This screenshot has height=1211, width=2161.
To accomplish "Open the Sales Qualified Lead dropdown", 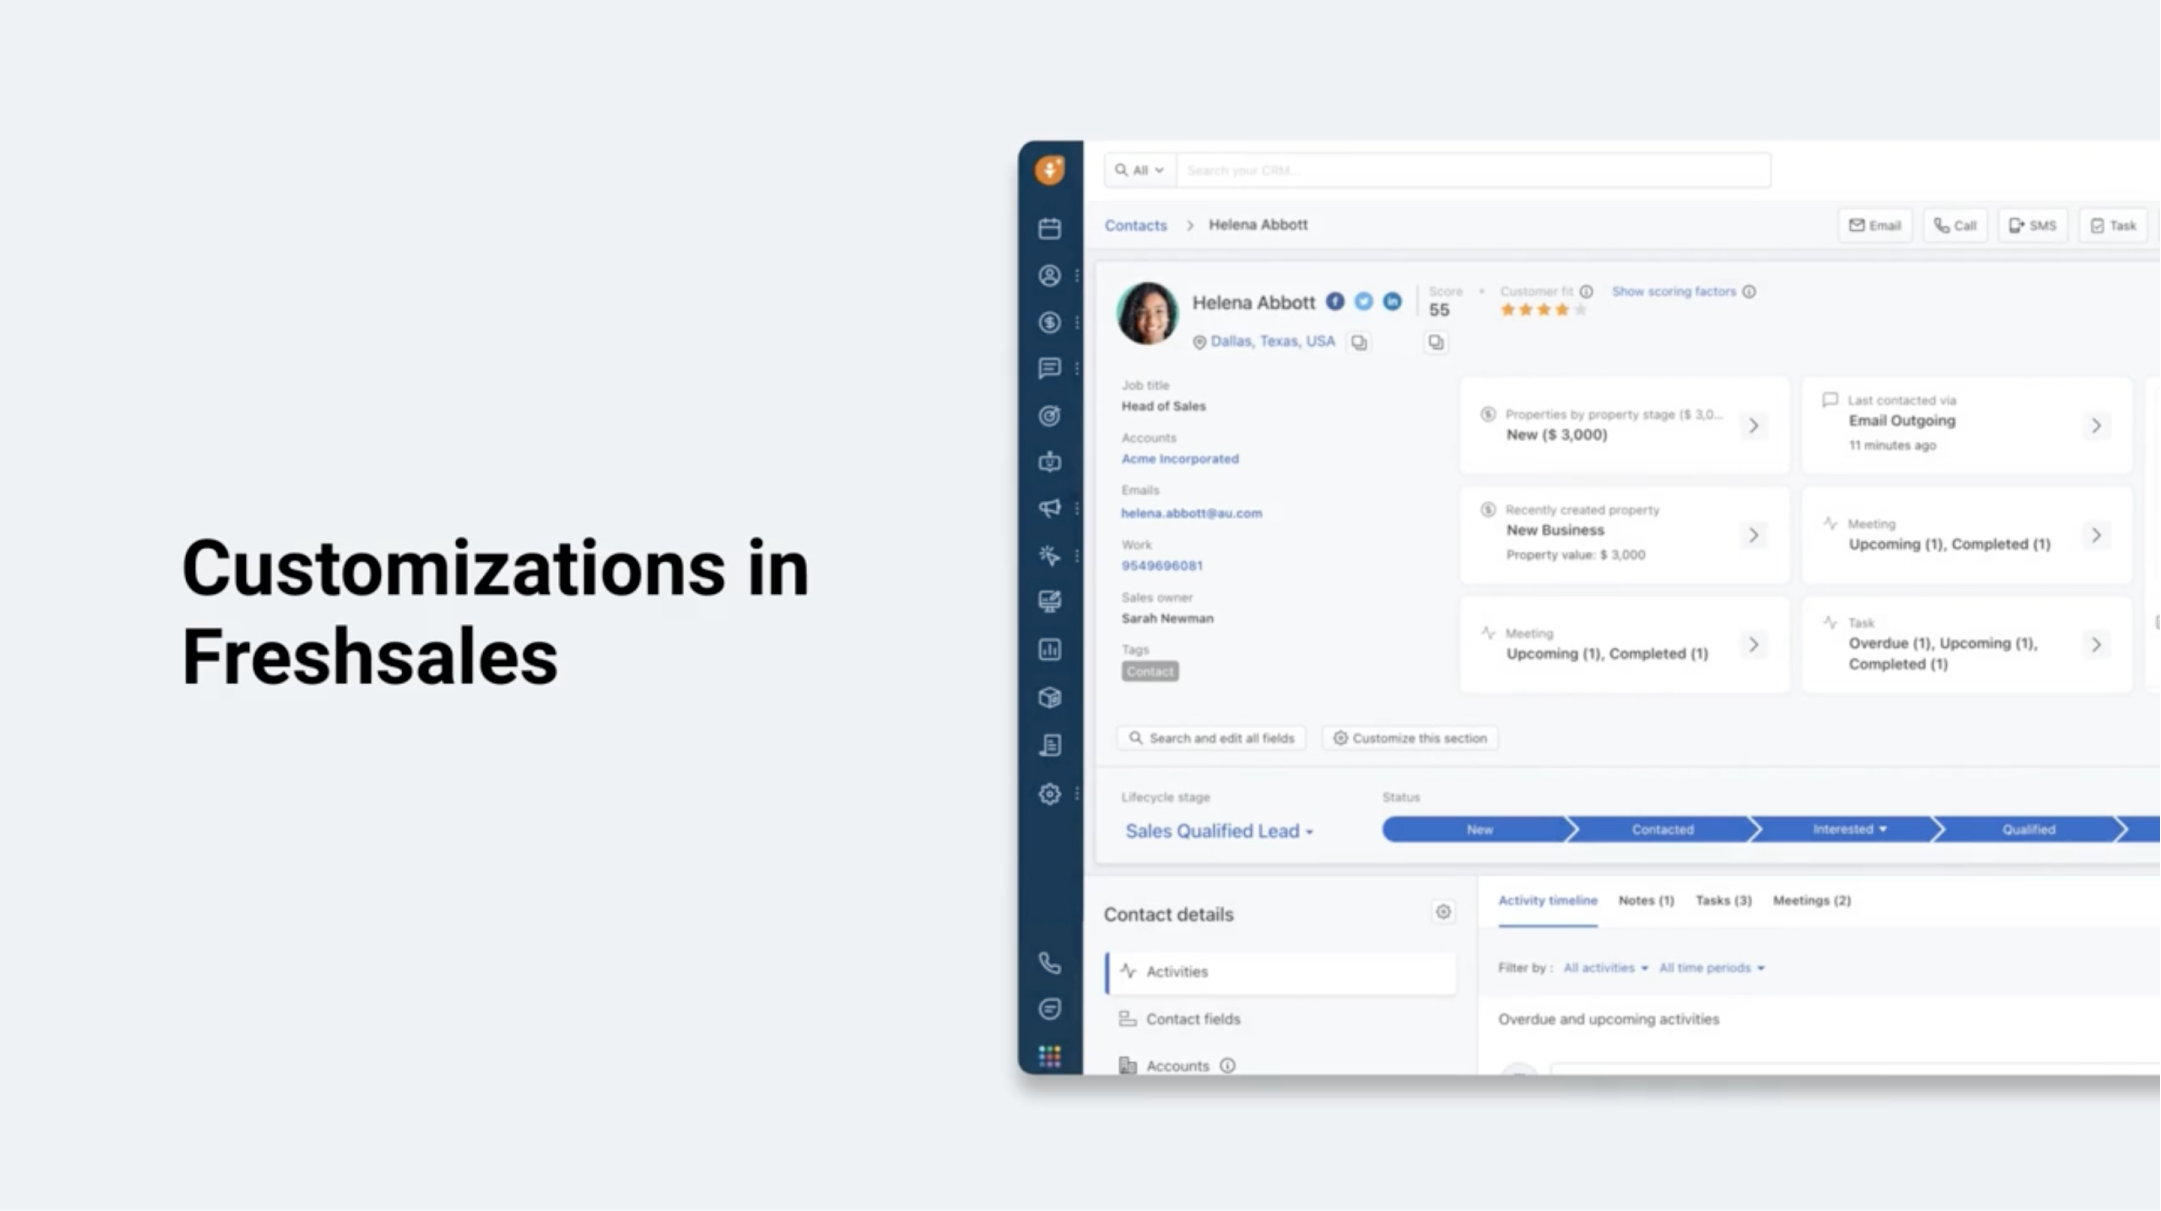I will pos(1218,830).
